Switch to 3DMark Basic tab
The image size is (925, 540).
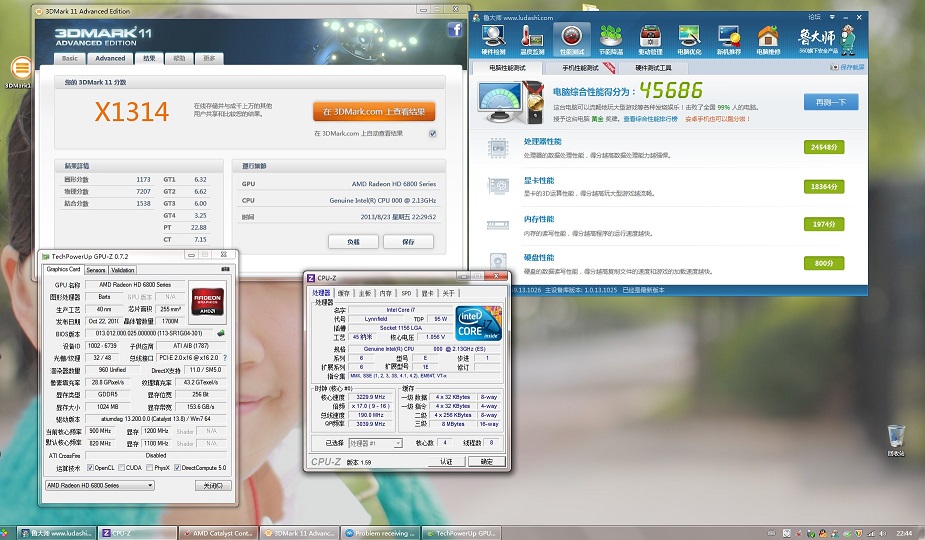(x=70, y=58)
